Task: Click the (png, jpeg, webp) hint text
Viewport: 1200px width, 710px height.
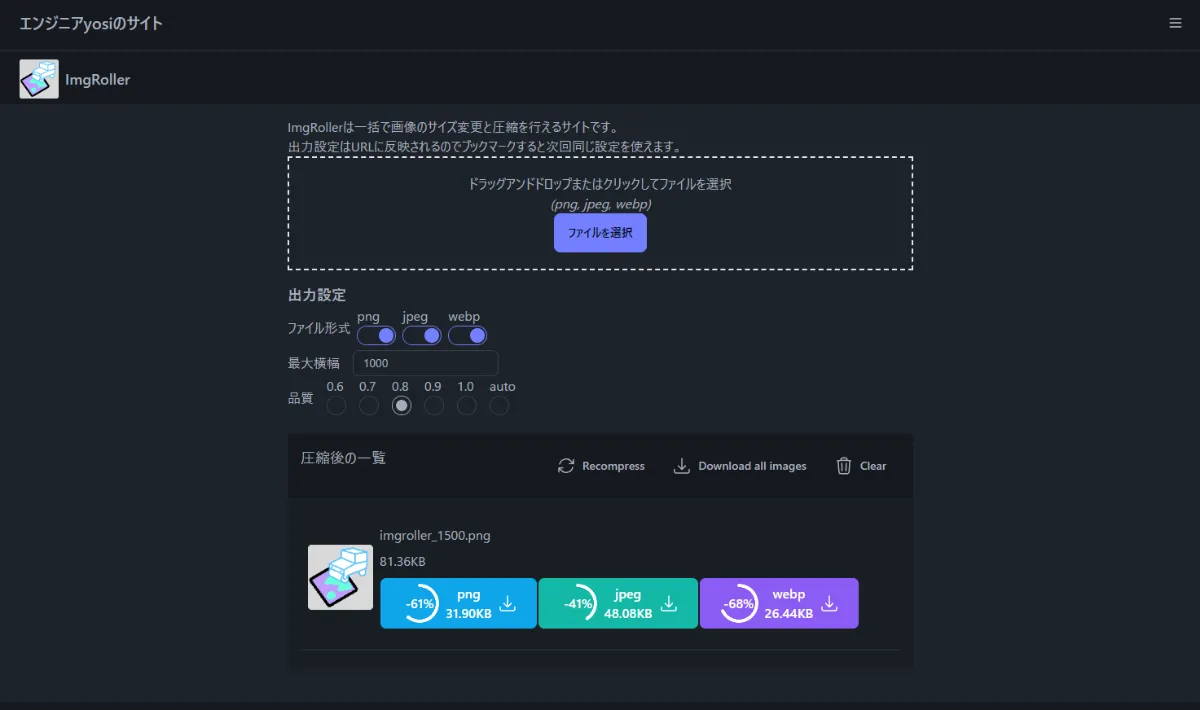Action: (x=601, y=204)
